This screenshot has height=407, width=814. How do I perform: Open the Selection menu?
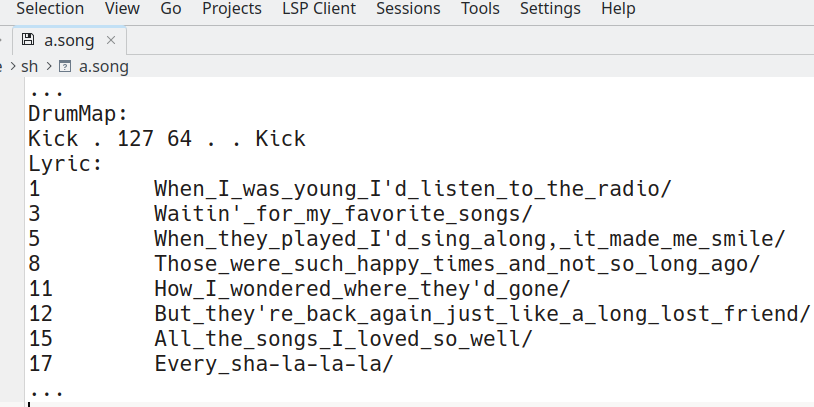tap(50, 9)
